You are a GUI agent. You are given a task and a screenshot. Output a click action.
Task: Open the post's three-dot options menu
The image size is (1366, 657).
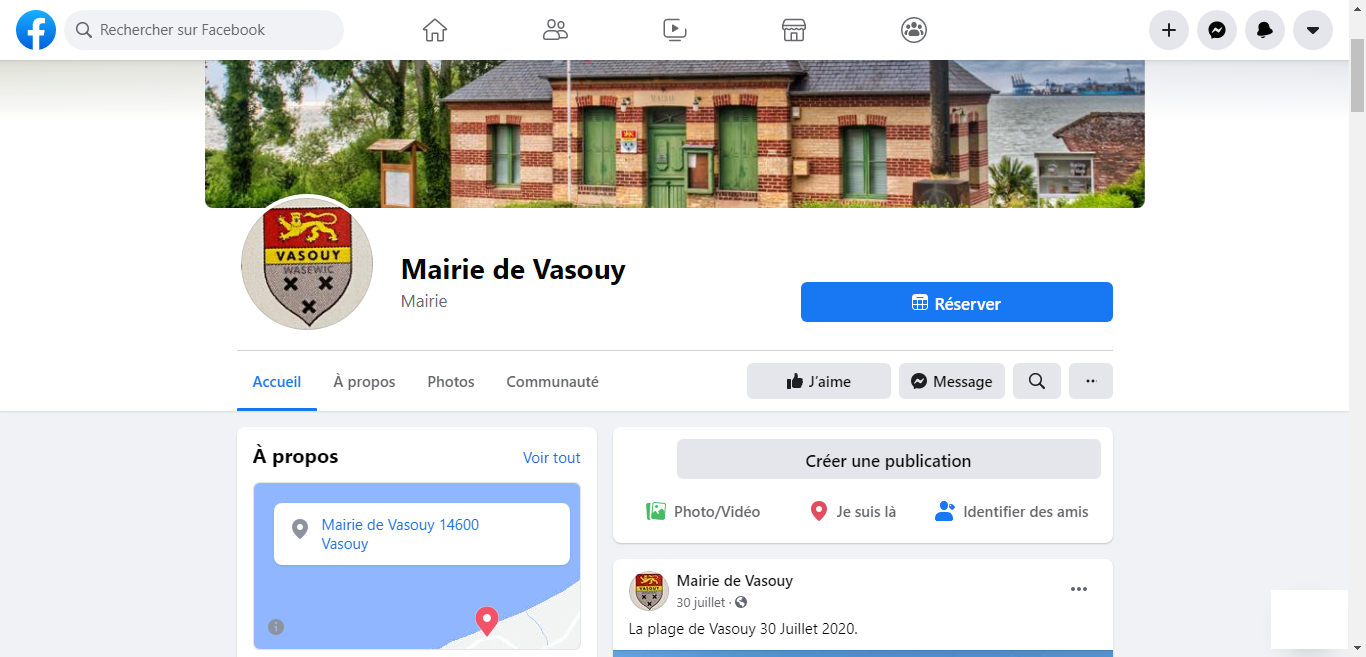tap(1079, 589)
